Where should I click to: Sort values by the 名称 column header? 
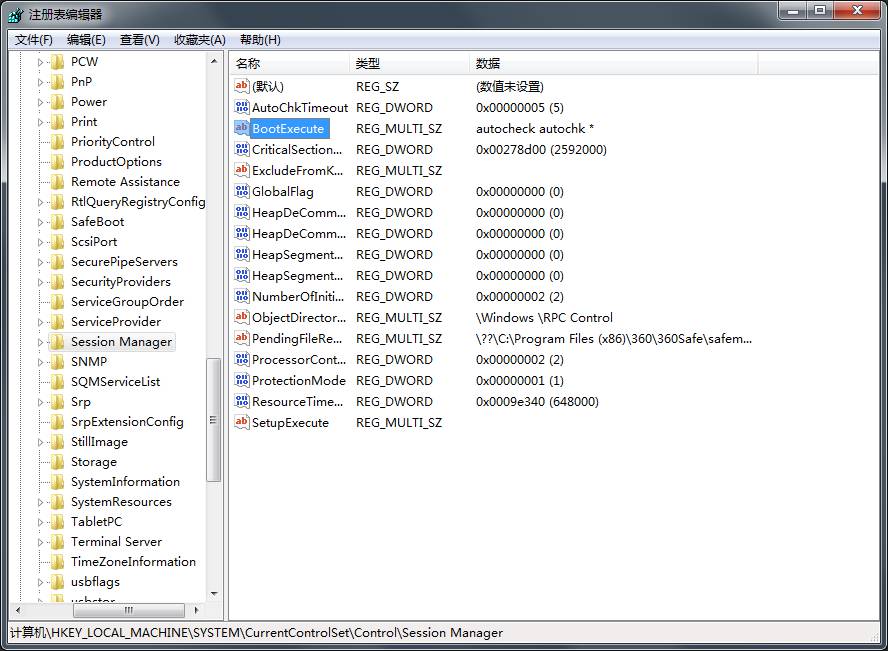(290, 64)
